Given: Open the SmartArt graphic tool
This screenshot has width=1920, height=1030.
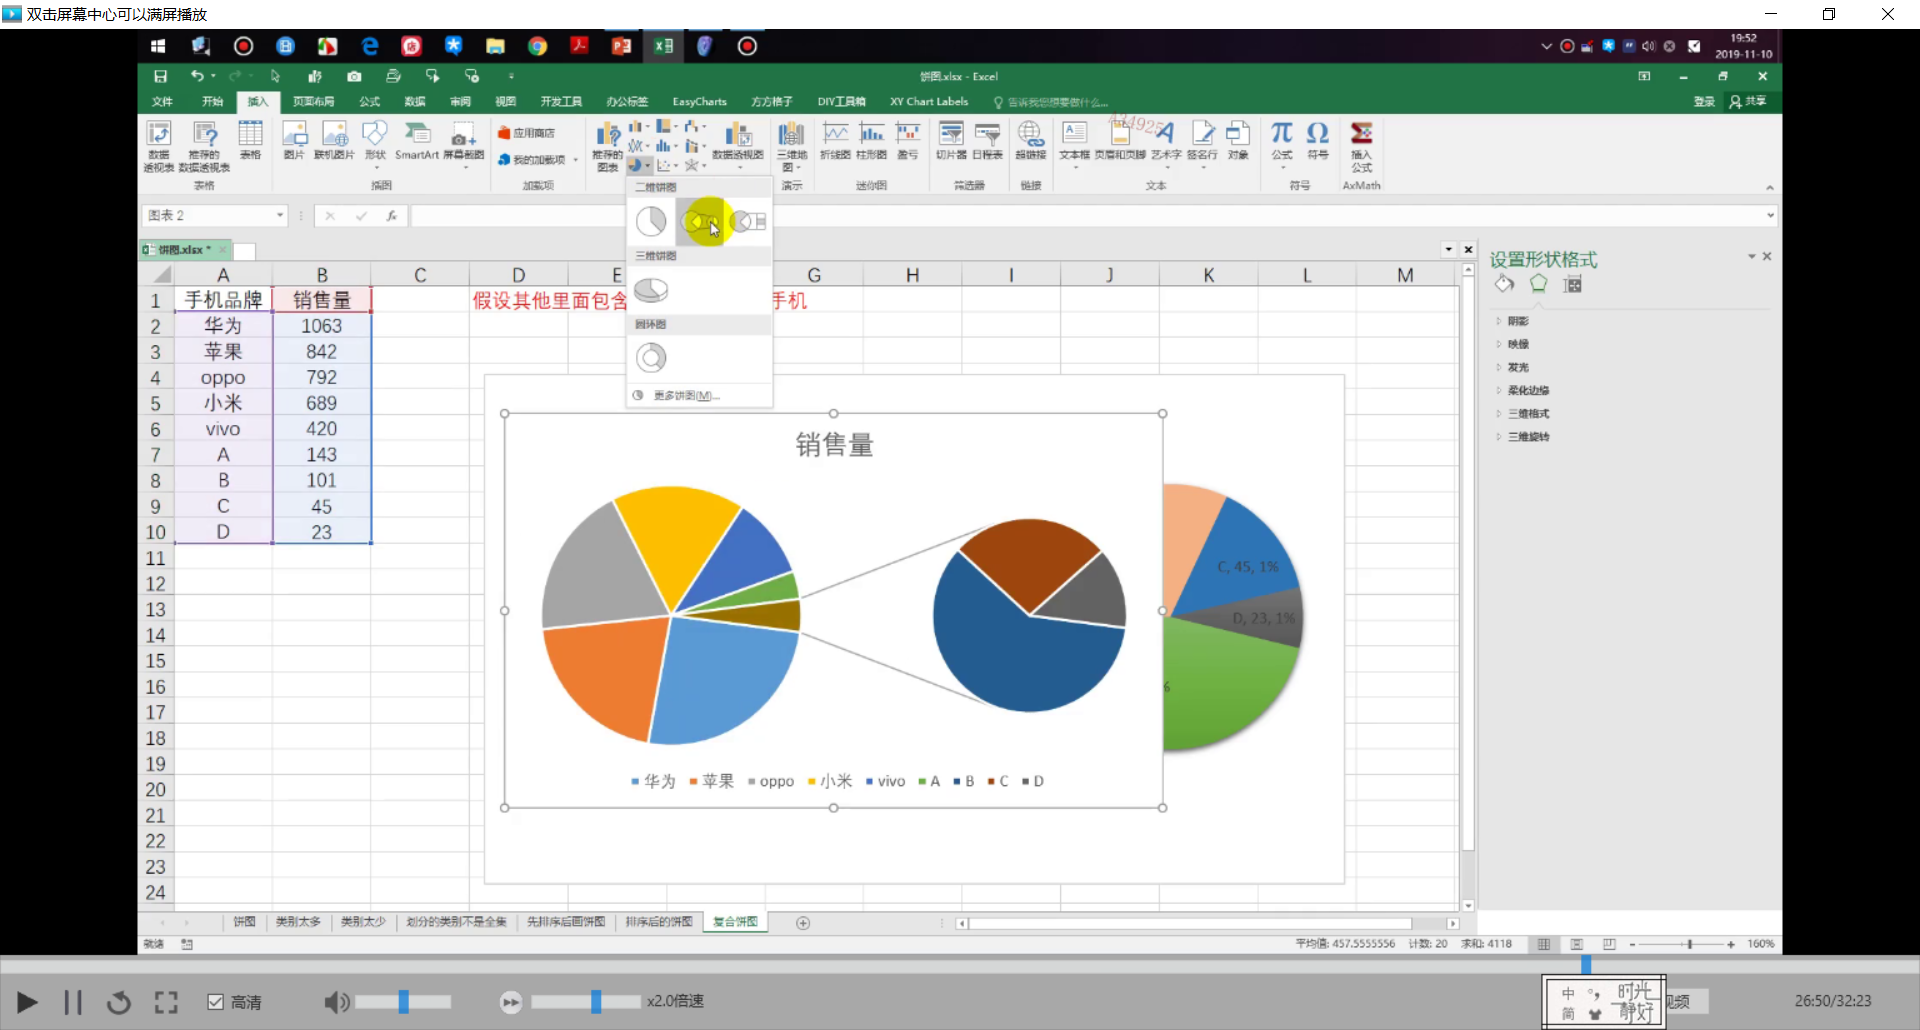Looking at the screenshot, I should click(417, 140).
